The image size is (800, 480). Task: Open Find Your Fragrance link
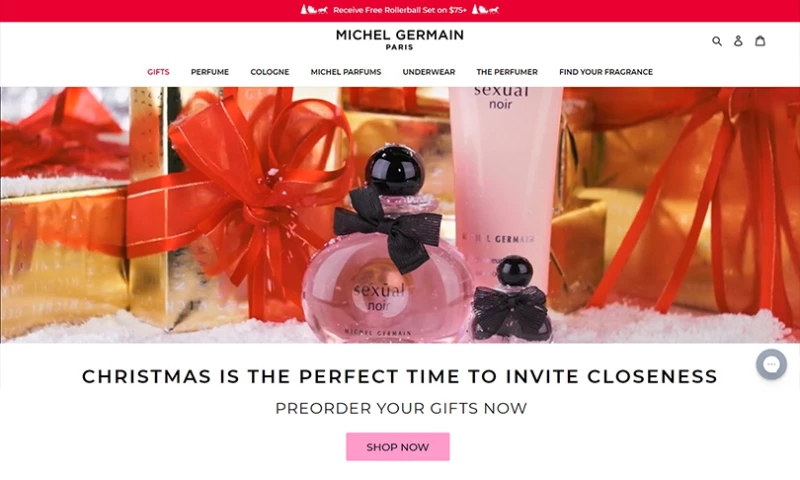point(606,72)
